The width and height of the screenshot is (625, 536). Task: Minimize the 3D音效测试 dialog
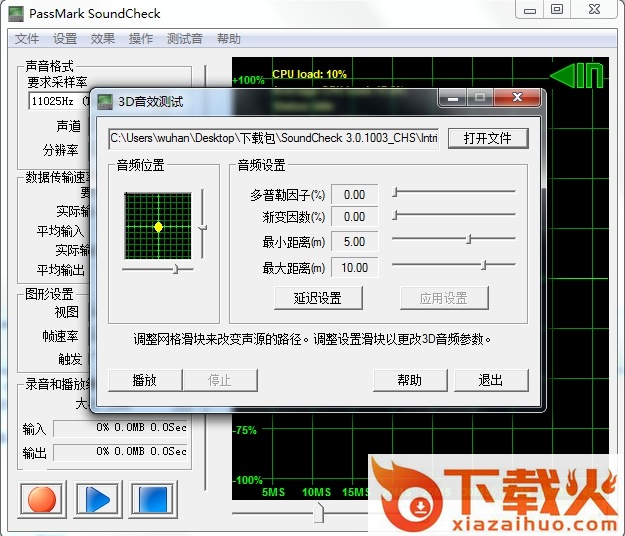pos(453,98)
